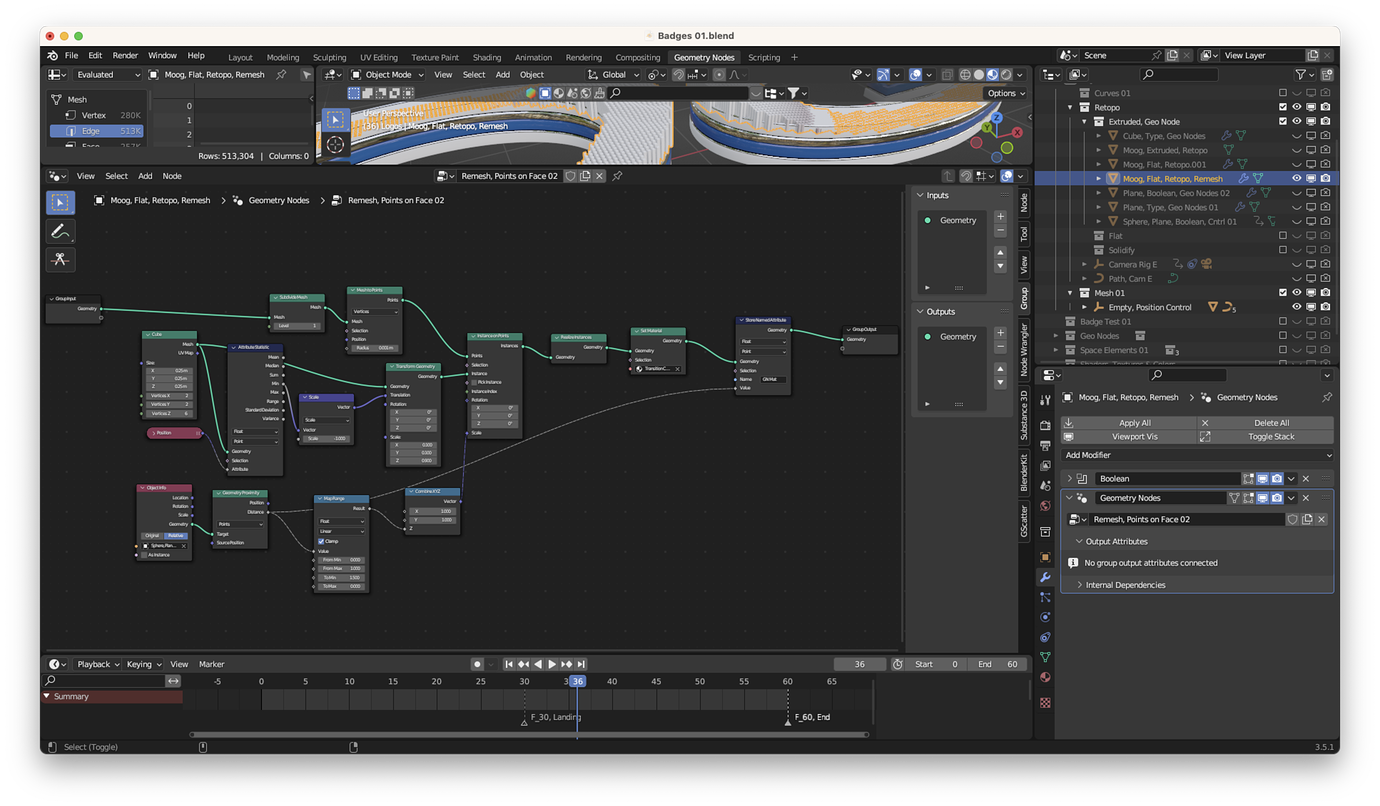Toggle Boolean modifier render camera visibility
The image size is (1380, 806).
pyautogui.click(x=1277, y=479)
